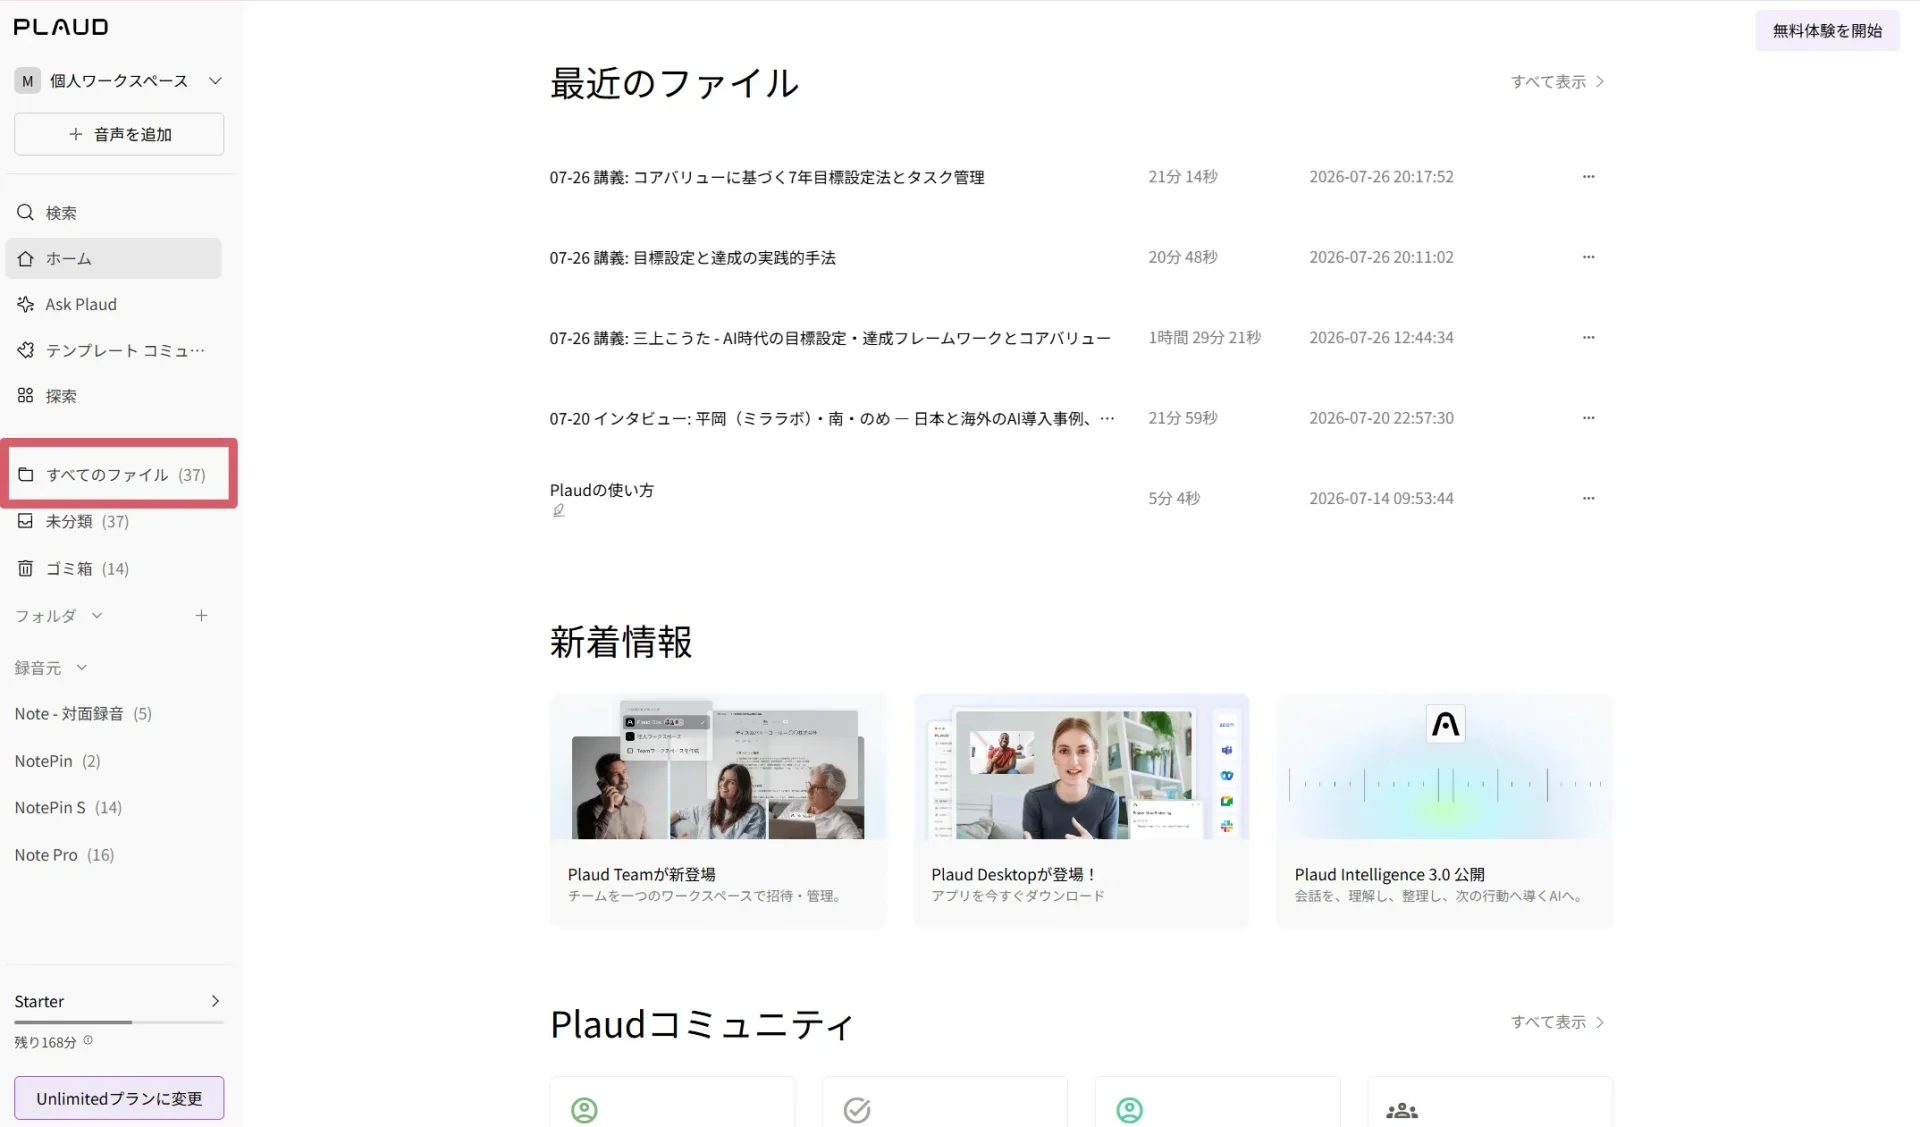Viewport: 1920px width, 1127px height.
Task: Filter by Note Pro (16) source
Action: 64,855
